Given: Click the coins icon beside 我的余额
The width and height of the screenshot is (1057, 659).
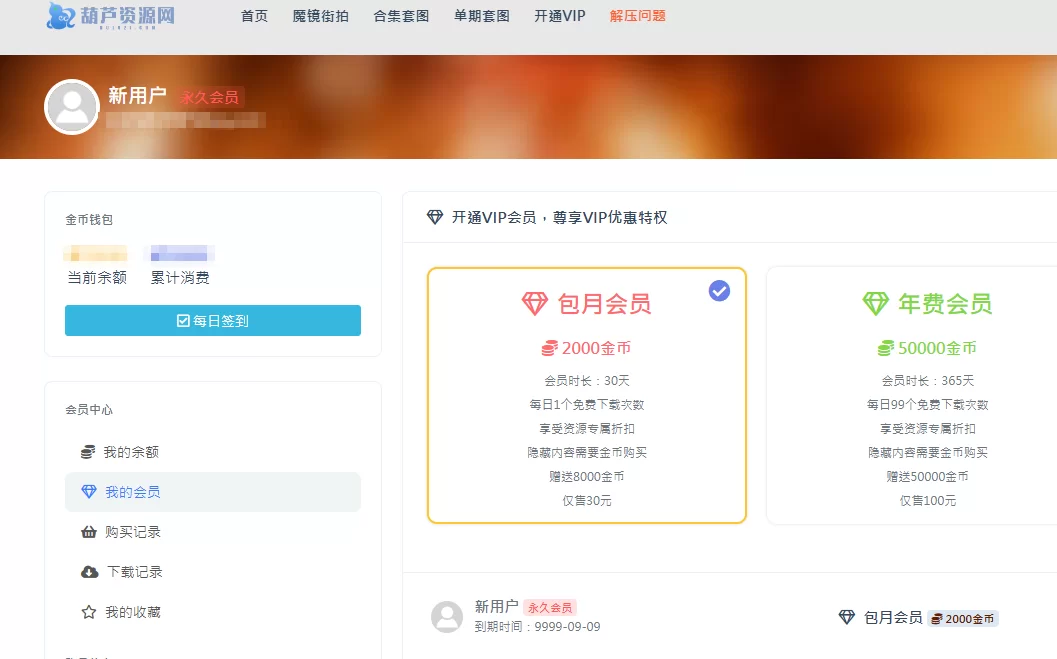Looking at the screenshot, I should [x=88, y=452].
